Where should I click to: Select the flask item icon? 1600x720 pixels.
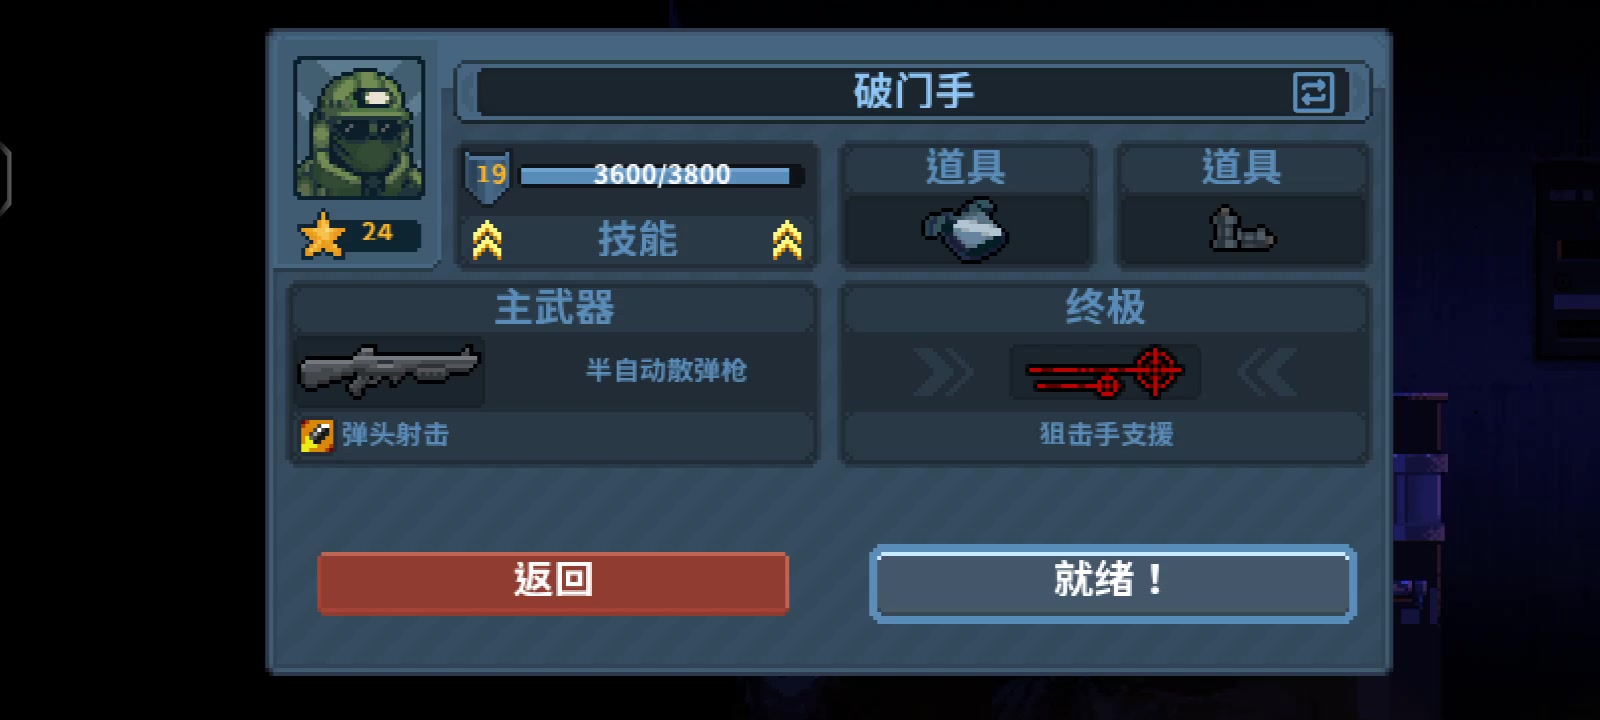pyautogui.click(x=965, y=231)
